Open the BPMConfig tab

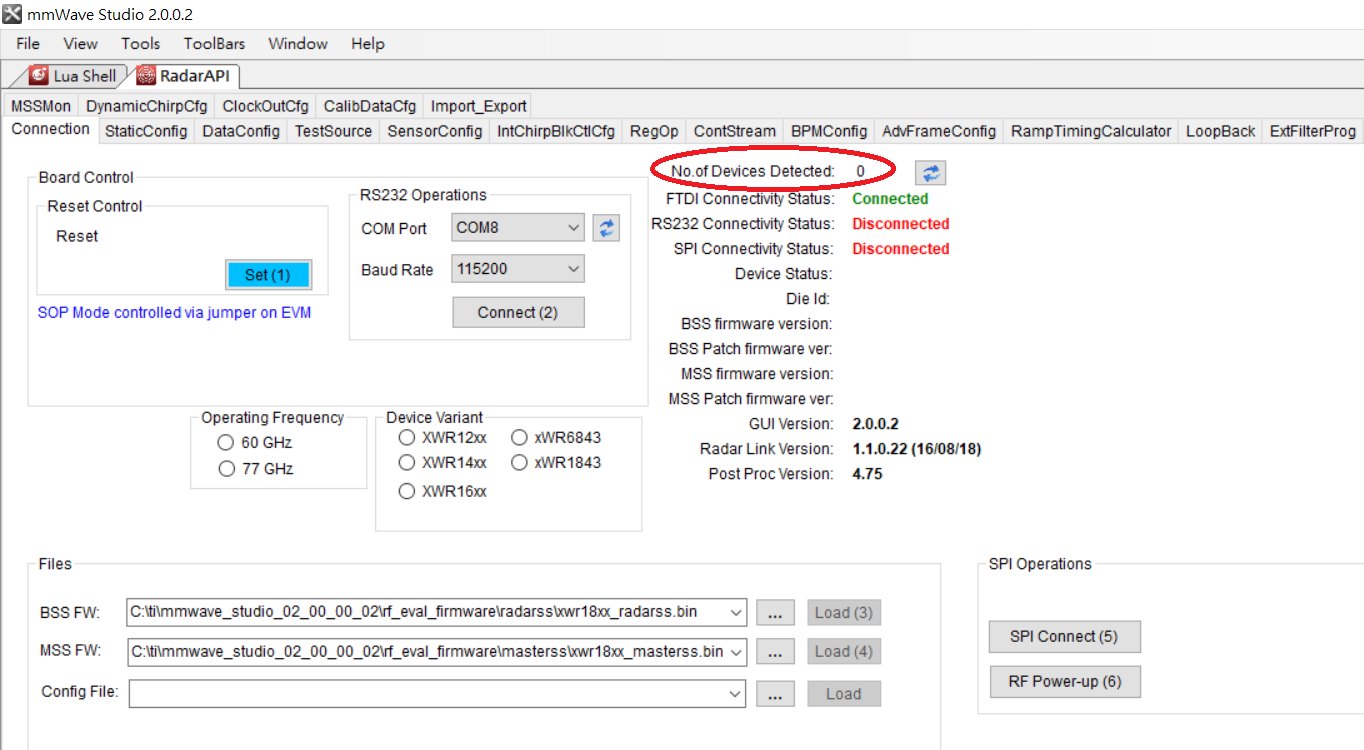coord(829,131)
